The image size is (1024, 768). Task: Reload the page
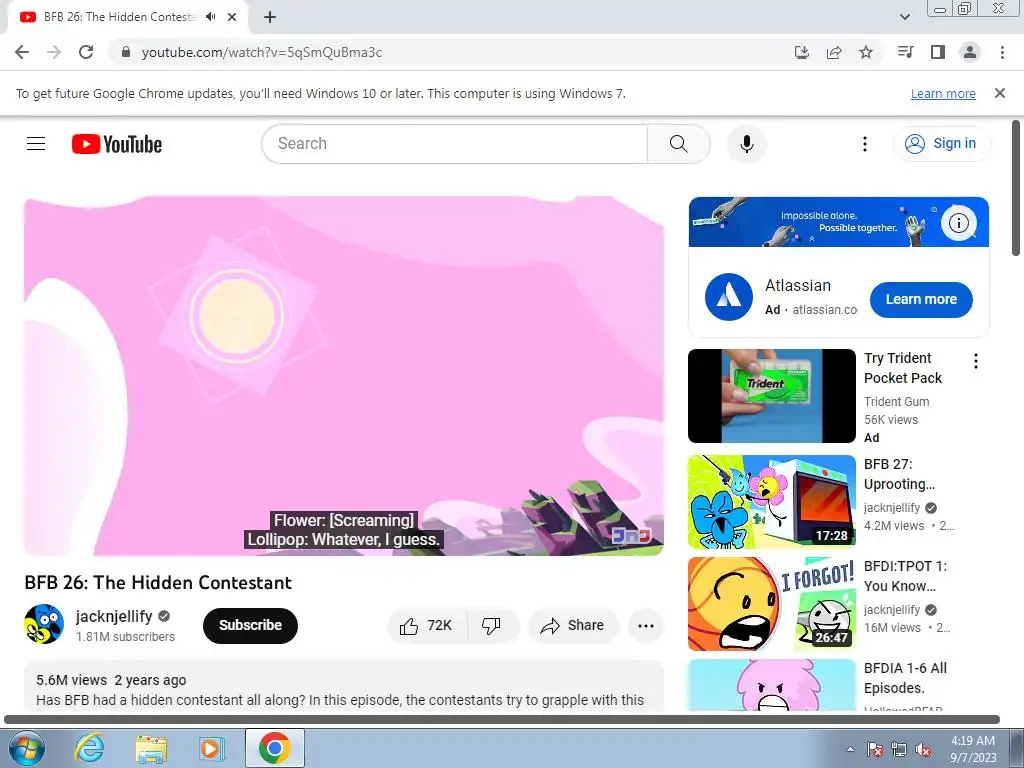click(86, 52)
